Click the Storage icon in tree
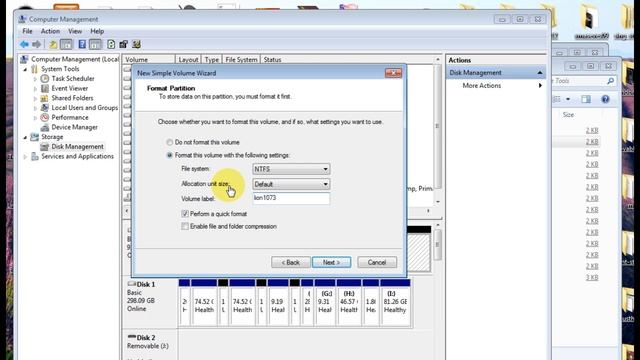The height and width of the screenshot is (360, 640). click(35, 137)
